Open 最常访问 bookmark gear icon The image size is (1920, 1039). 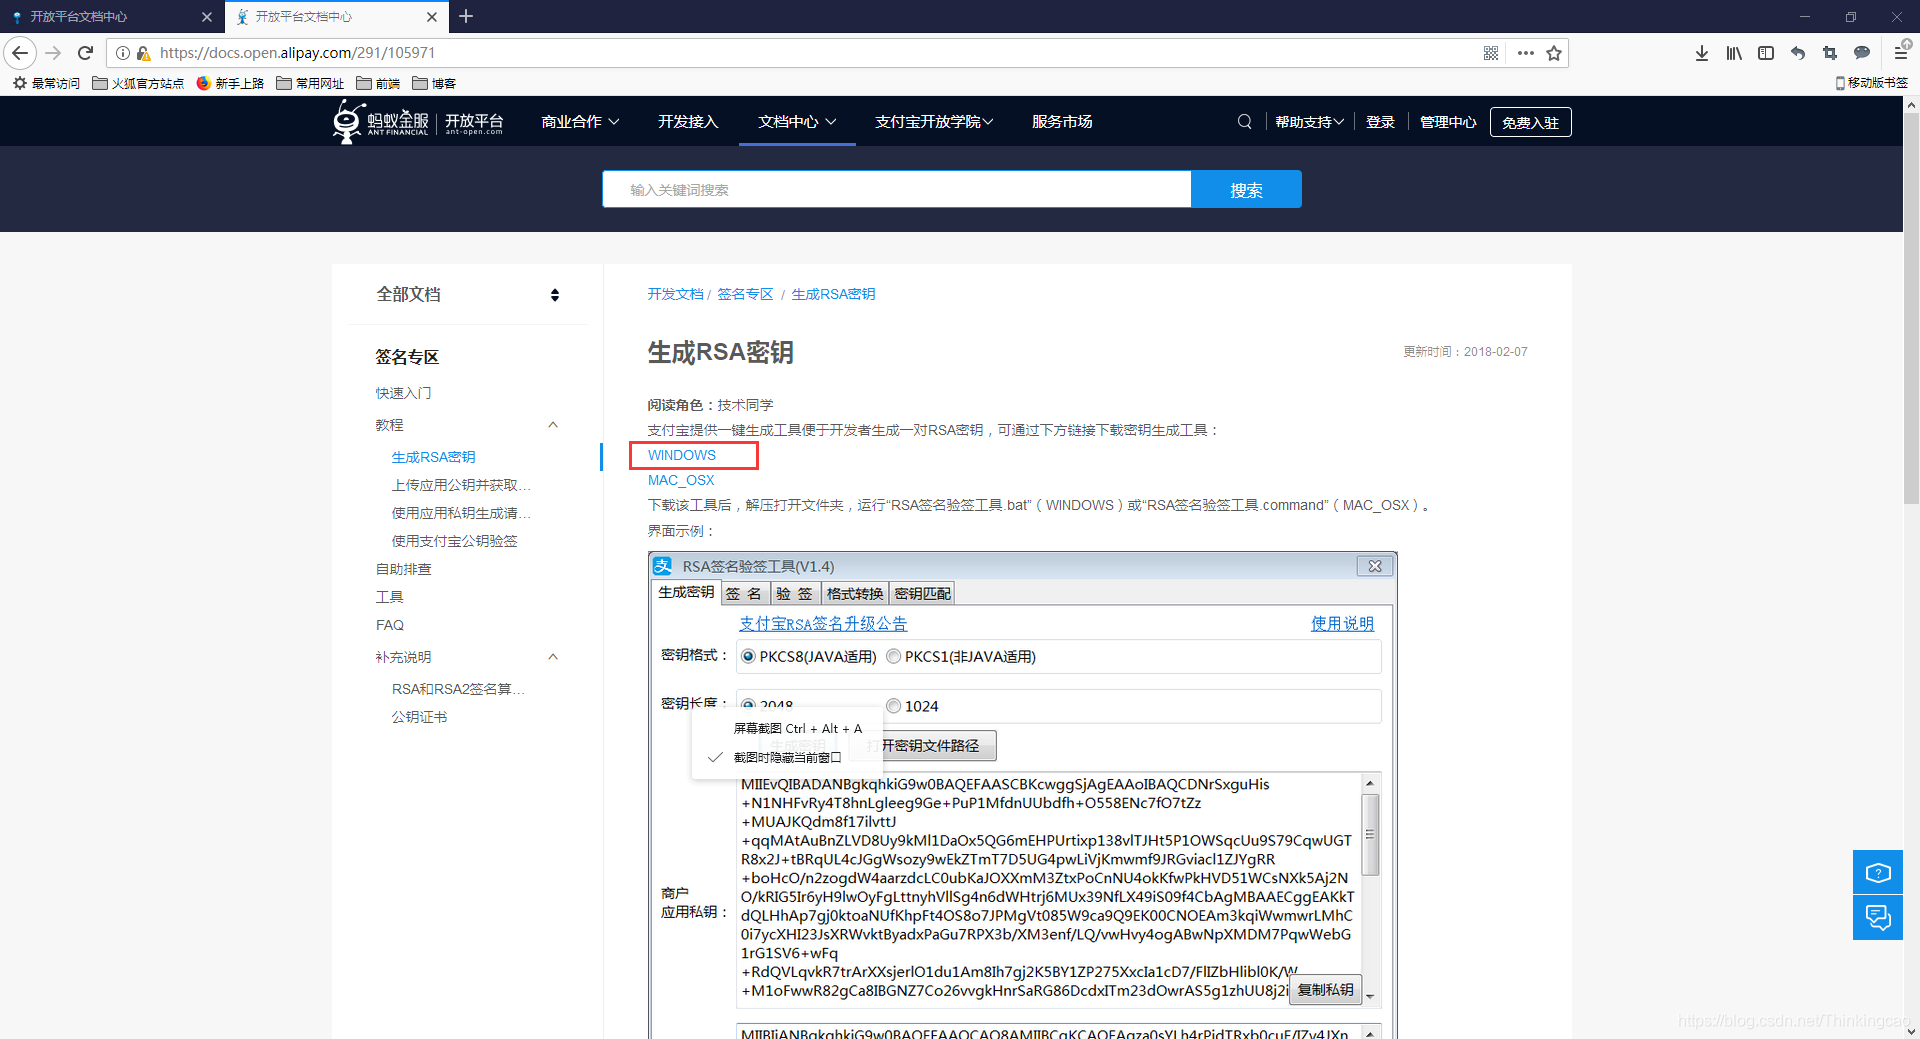click(46, 83)
